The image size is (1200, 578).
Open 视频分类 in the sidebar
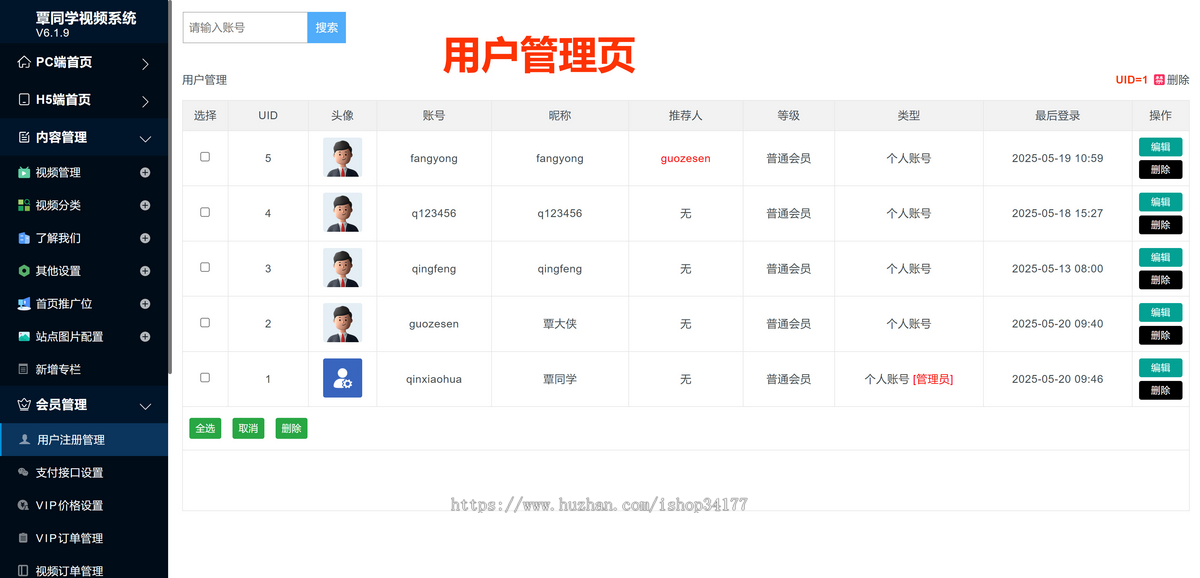tap(58, 205)
